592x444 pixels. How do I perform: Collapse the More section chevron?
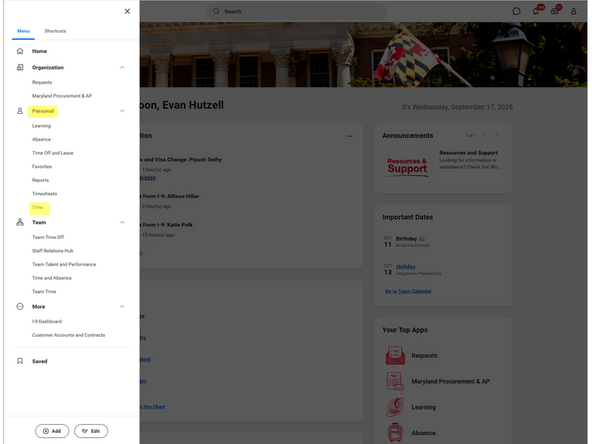(122, 307)
